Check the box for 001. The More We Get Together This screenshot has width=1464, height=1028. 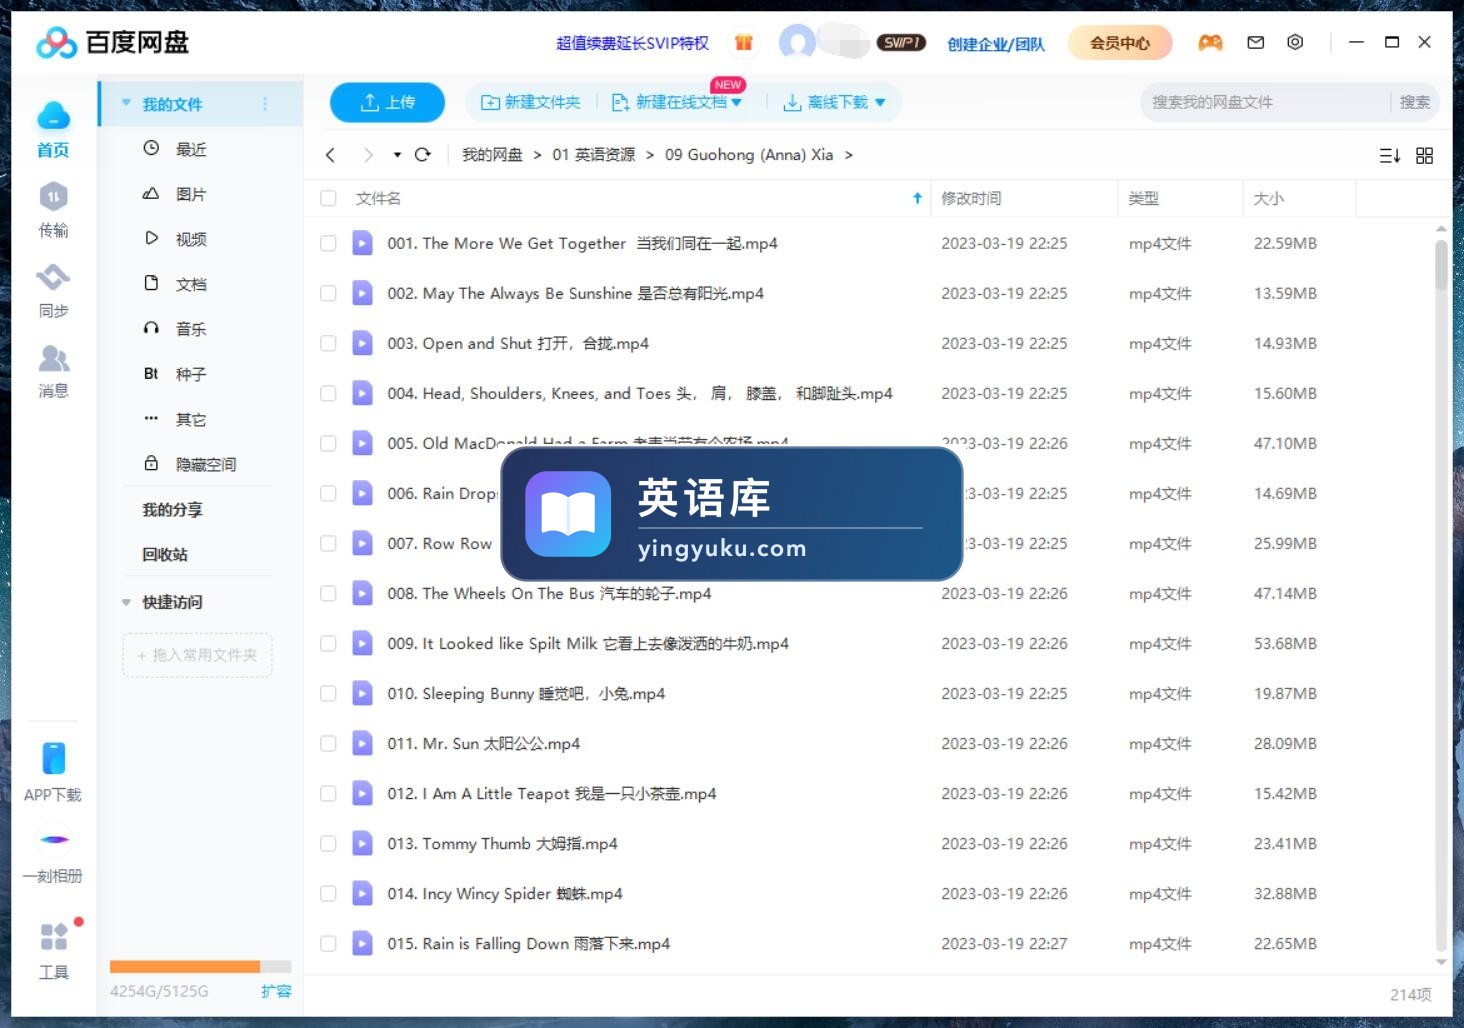[328, 243]
